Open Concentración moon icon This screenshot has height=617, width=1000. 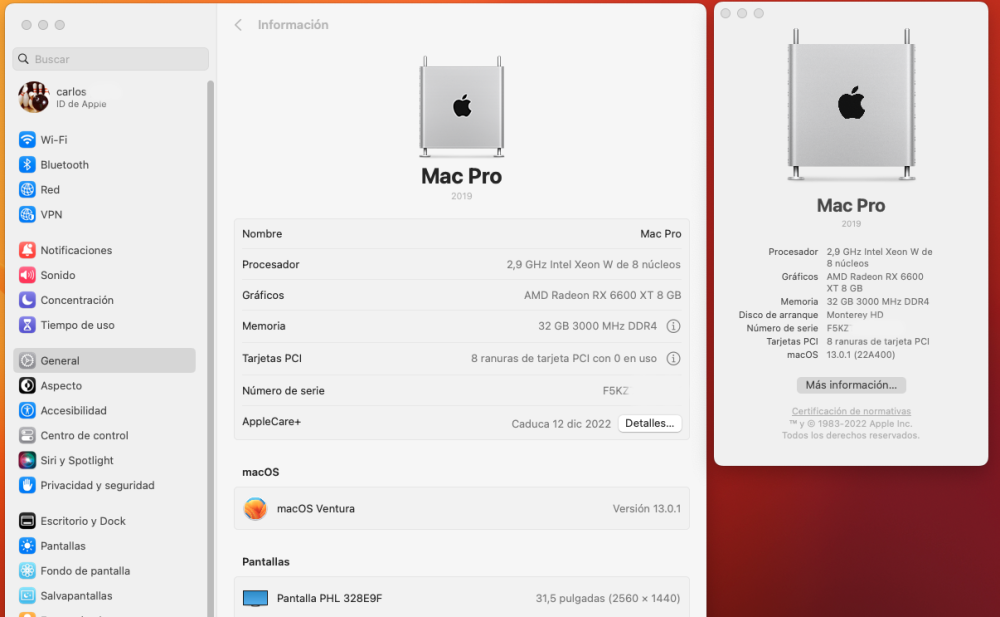27,299
